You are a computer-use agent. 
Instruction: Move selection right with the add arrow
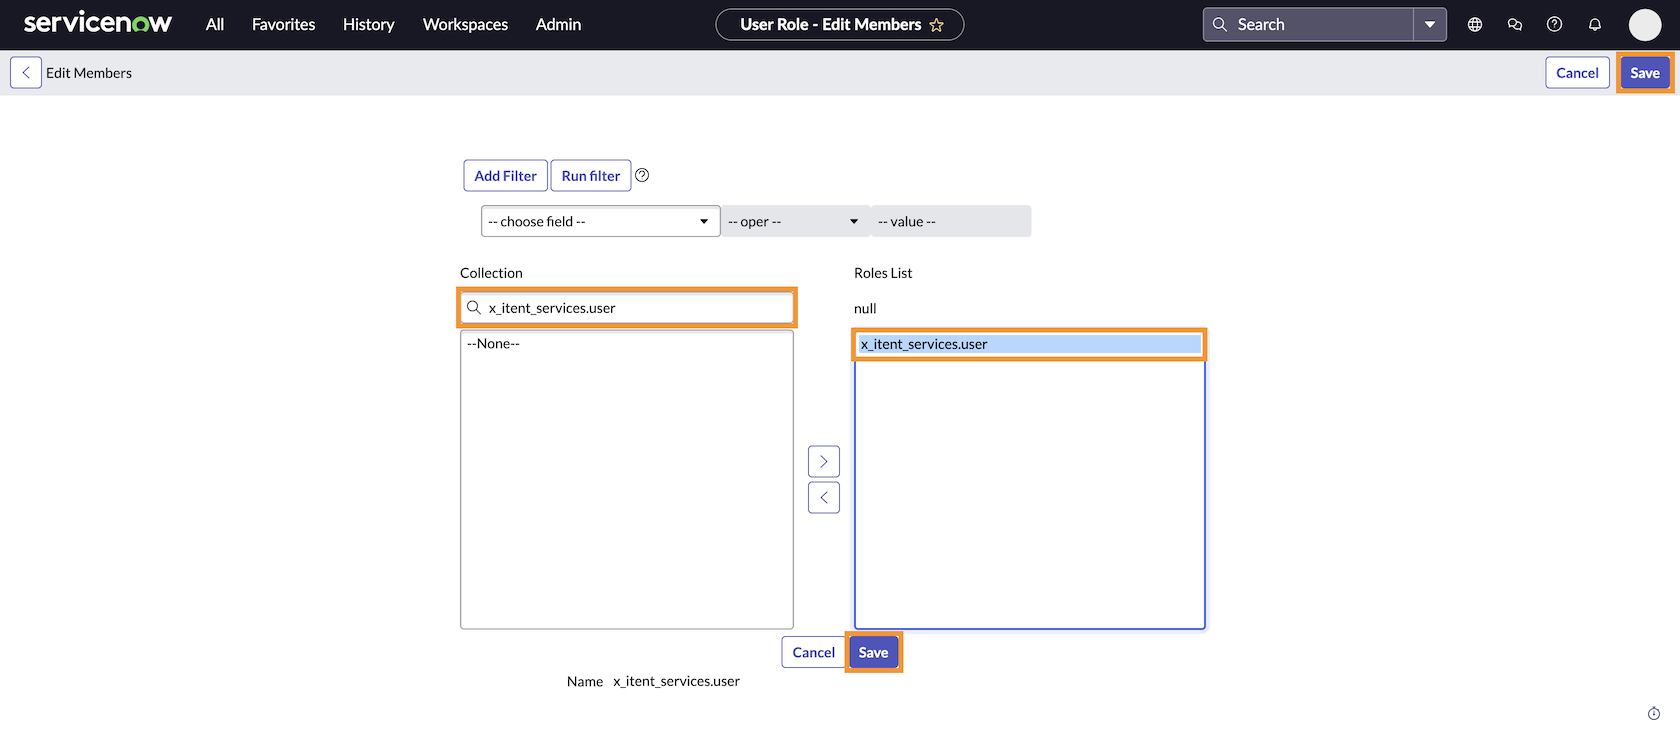point(823,462)
